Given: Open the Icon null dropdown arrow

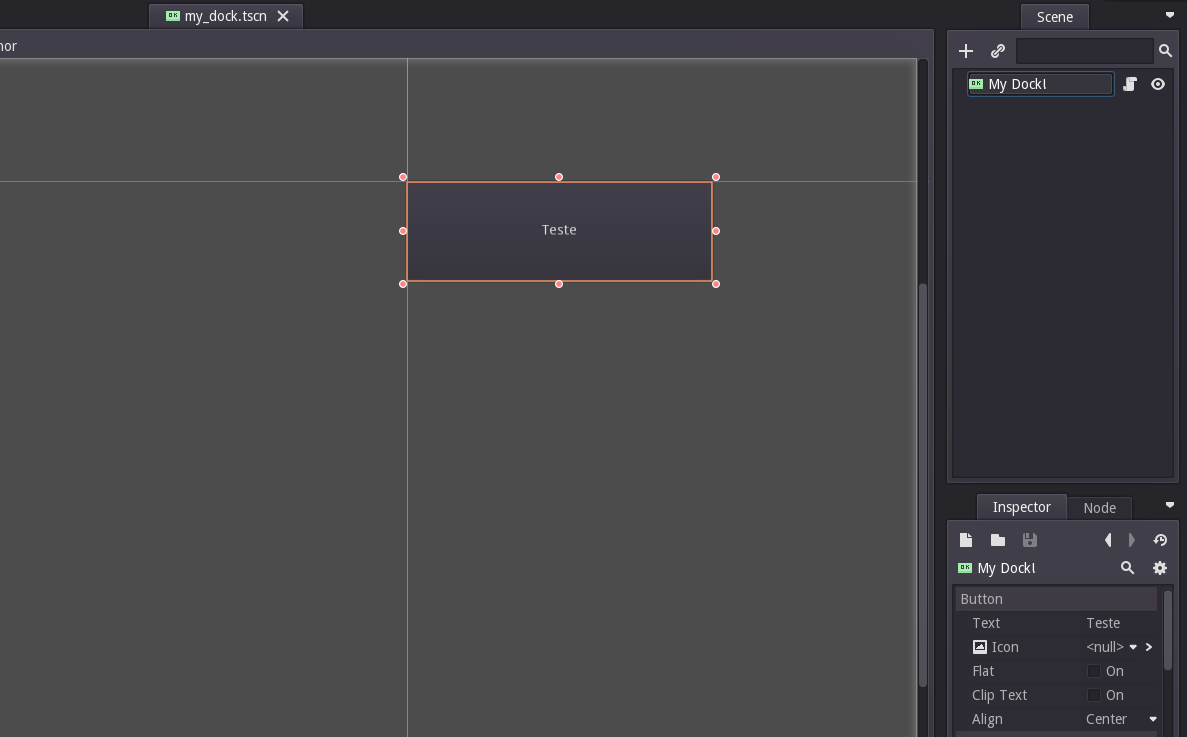Looking at the screenshot, I should tap(1133, 647).
